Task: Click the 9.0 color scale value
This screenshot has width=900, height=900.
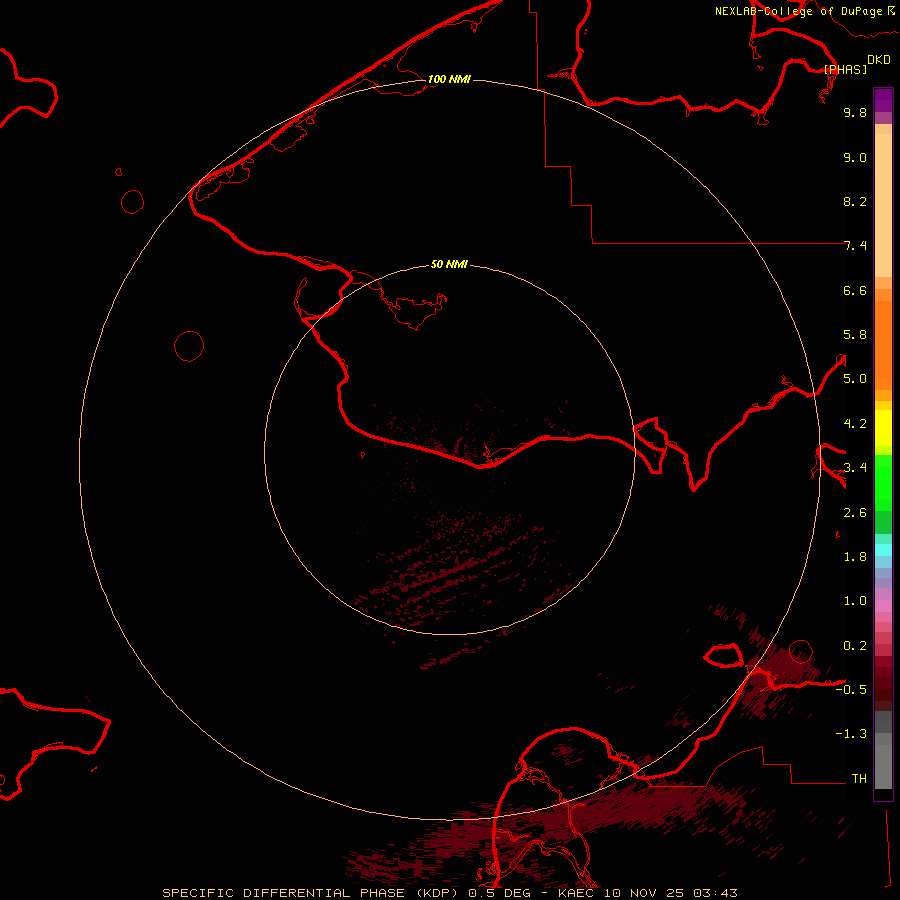Action: coord(855,158)
